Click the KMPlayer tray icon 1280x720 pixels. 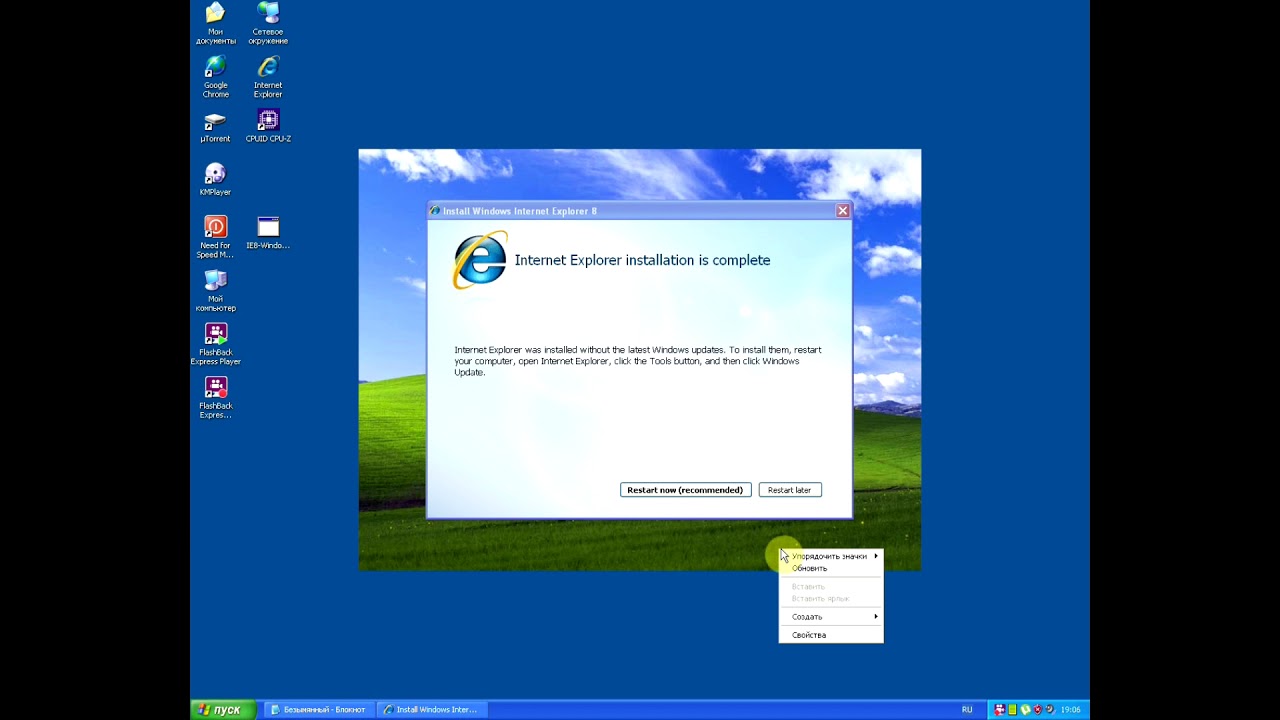[x=1050, y=710]
